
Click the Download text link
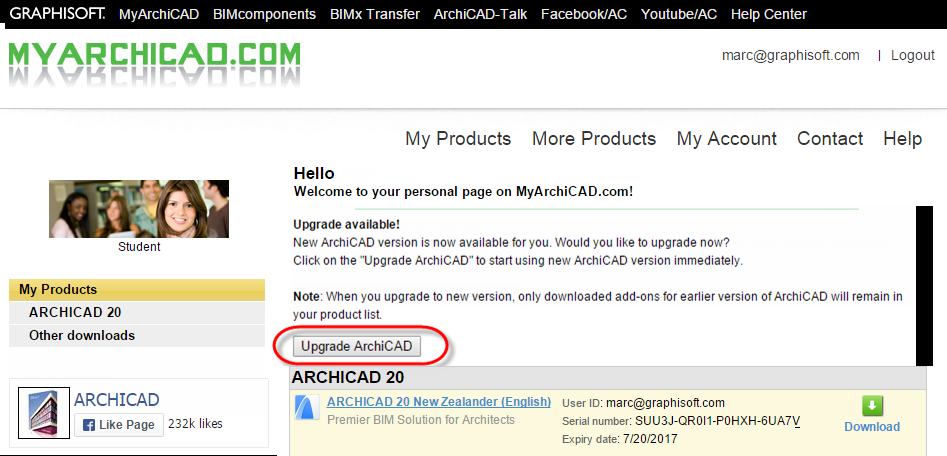pyautogui.click(x=872, y=426)
